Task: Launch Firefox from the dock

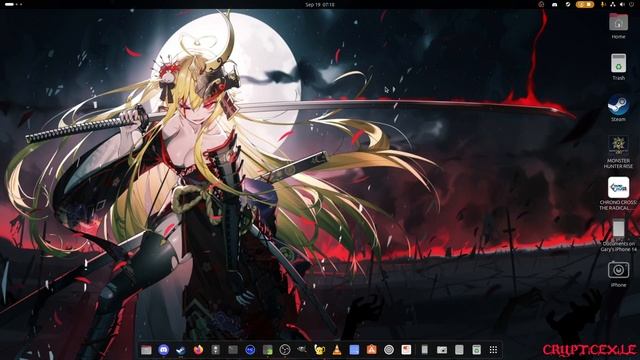Action: [198, 350]
